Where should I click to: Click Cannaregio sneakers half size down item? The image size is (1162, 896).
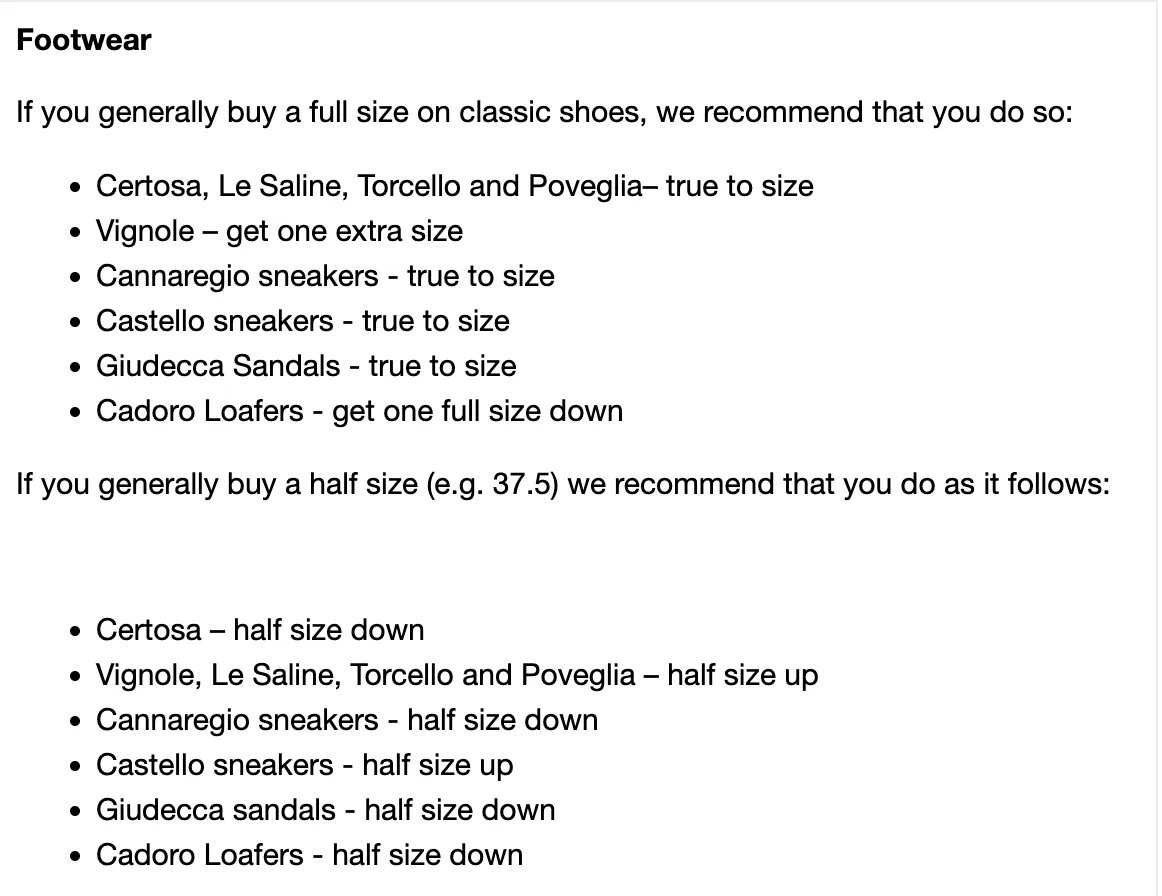click(x=347, y=720)
